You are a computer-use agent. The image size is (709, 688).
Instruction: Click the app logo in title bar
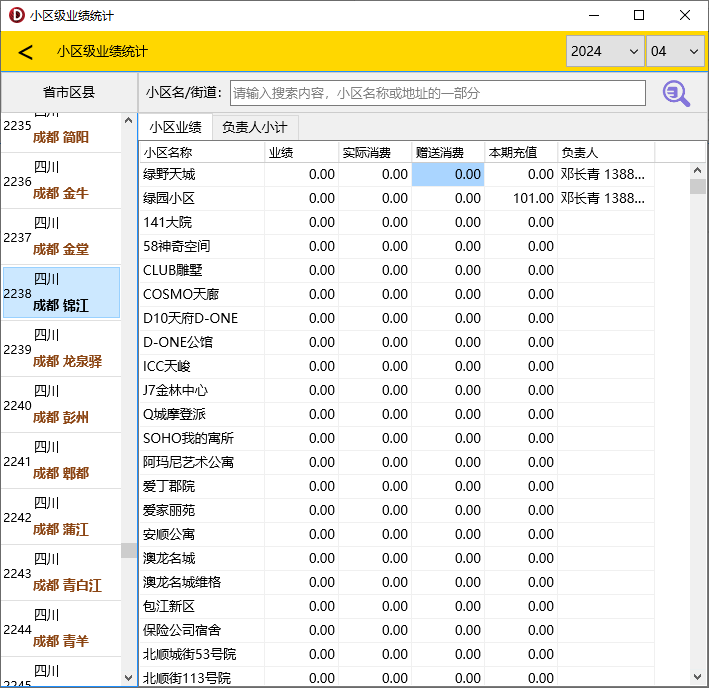tap(15, 15)
